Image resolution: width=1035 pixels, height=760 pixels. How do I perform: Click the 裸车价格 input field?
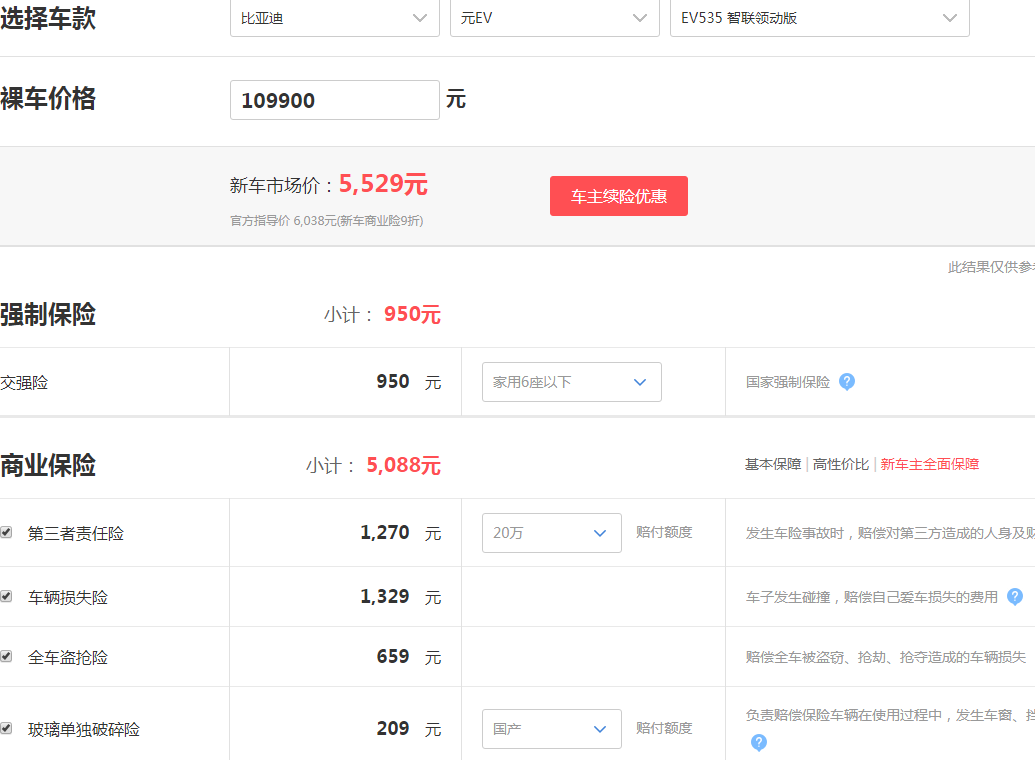click(335, 100)
